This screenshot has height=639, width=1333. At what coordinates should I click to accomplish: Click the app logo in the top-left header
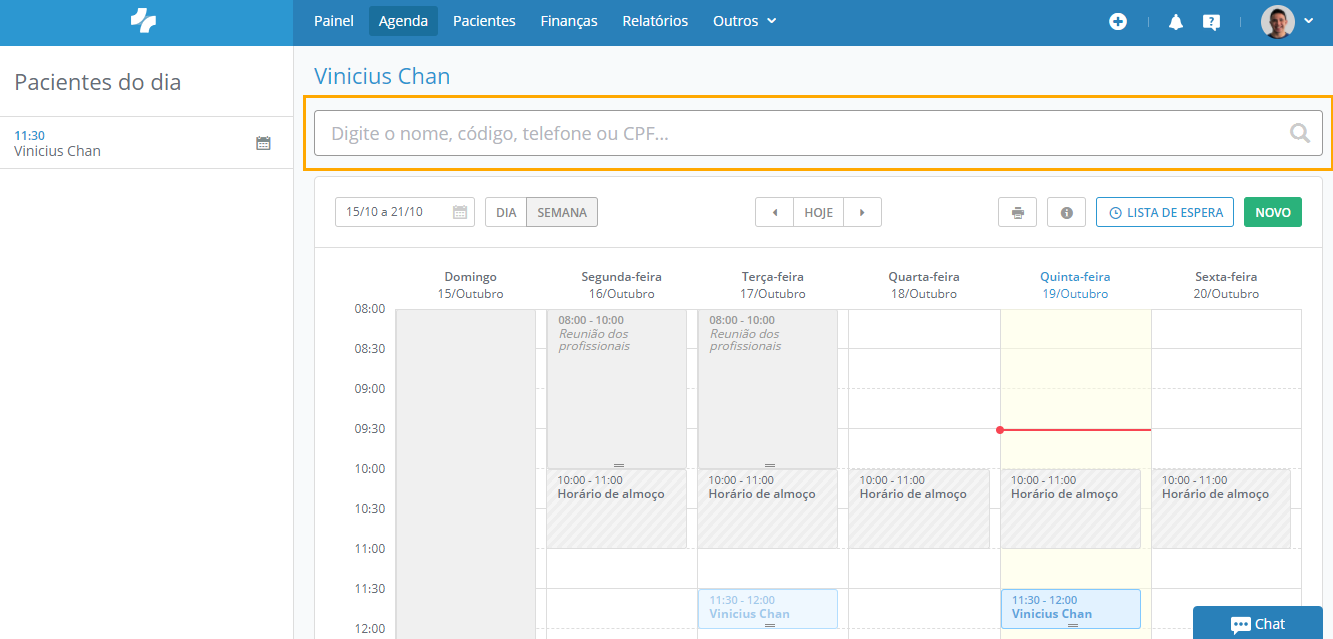click(x=144, y=20)
